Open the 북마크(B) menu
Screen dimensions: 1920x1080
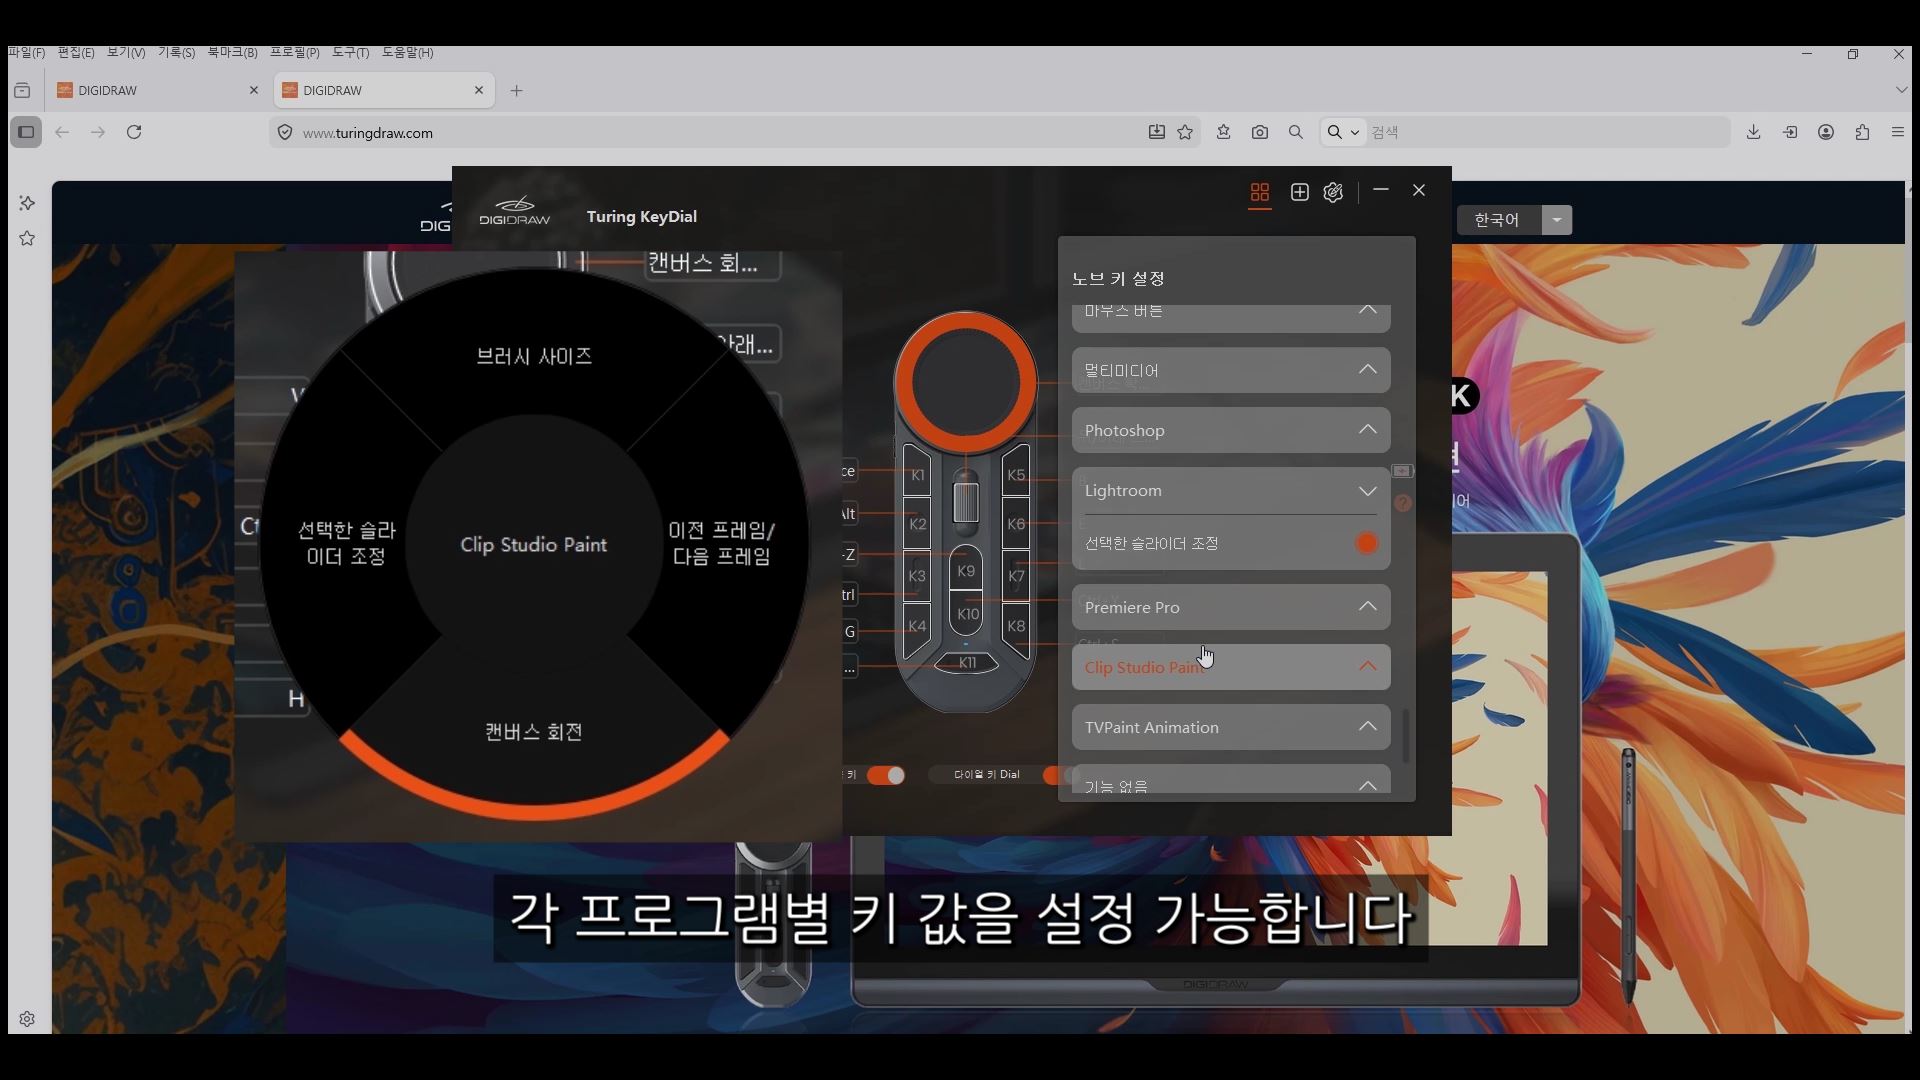click(x=232, y=52)
